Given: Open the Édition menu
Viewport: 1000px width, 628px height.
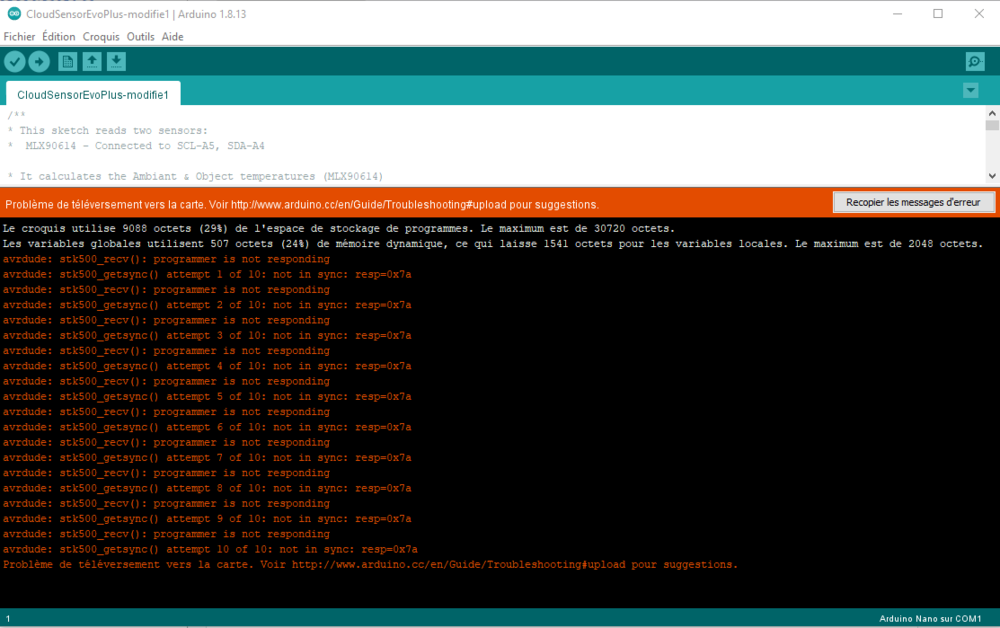Looking at the screenshot, I should [59, 37].
